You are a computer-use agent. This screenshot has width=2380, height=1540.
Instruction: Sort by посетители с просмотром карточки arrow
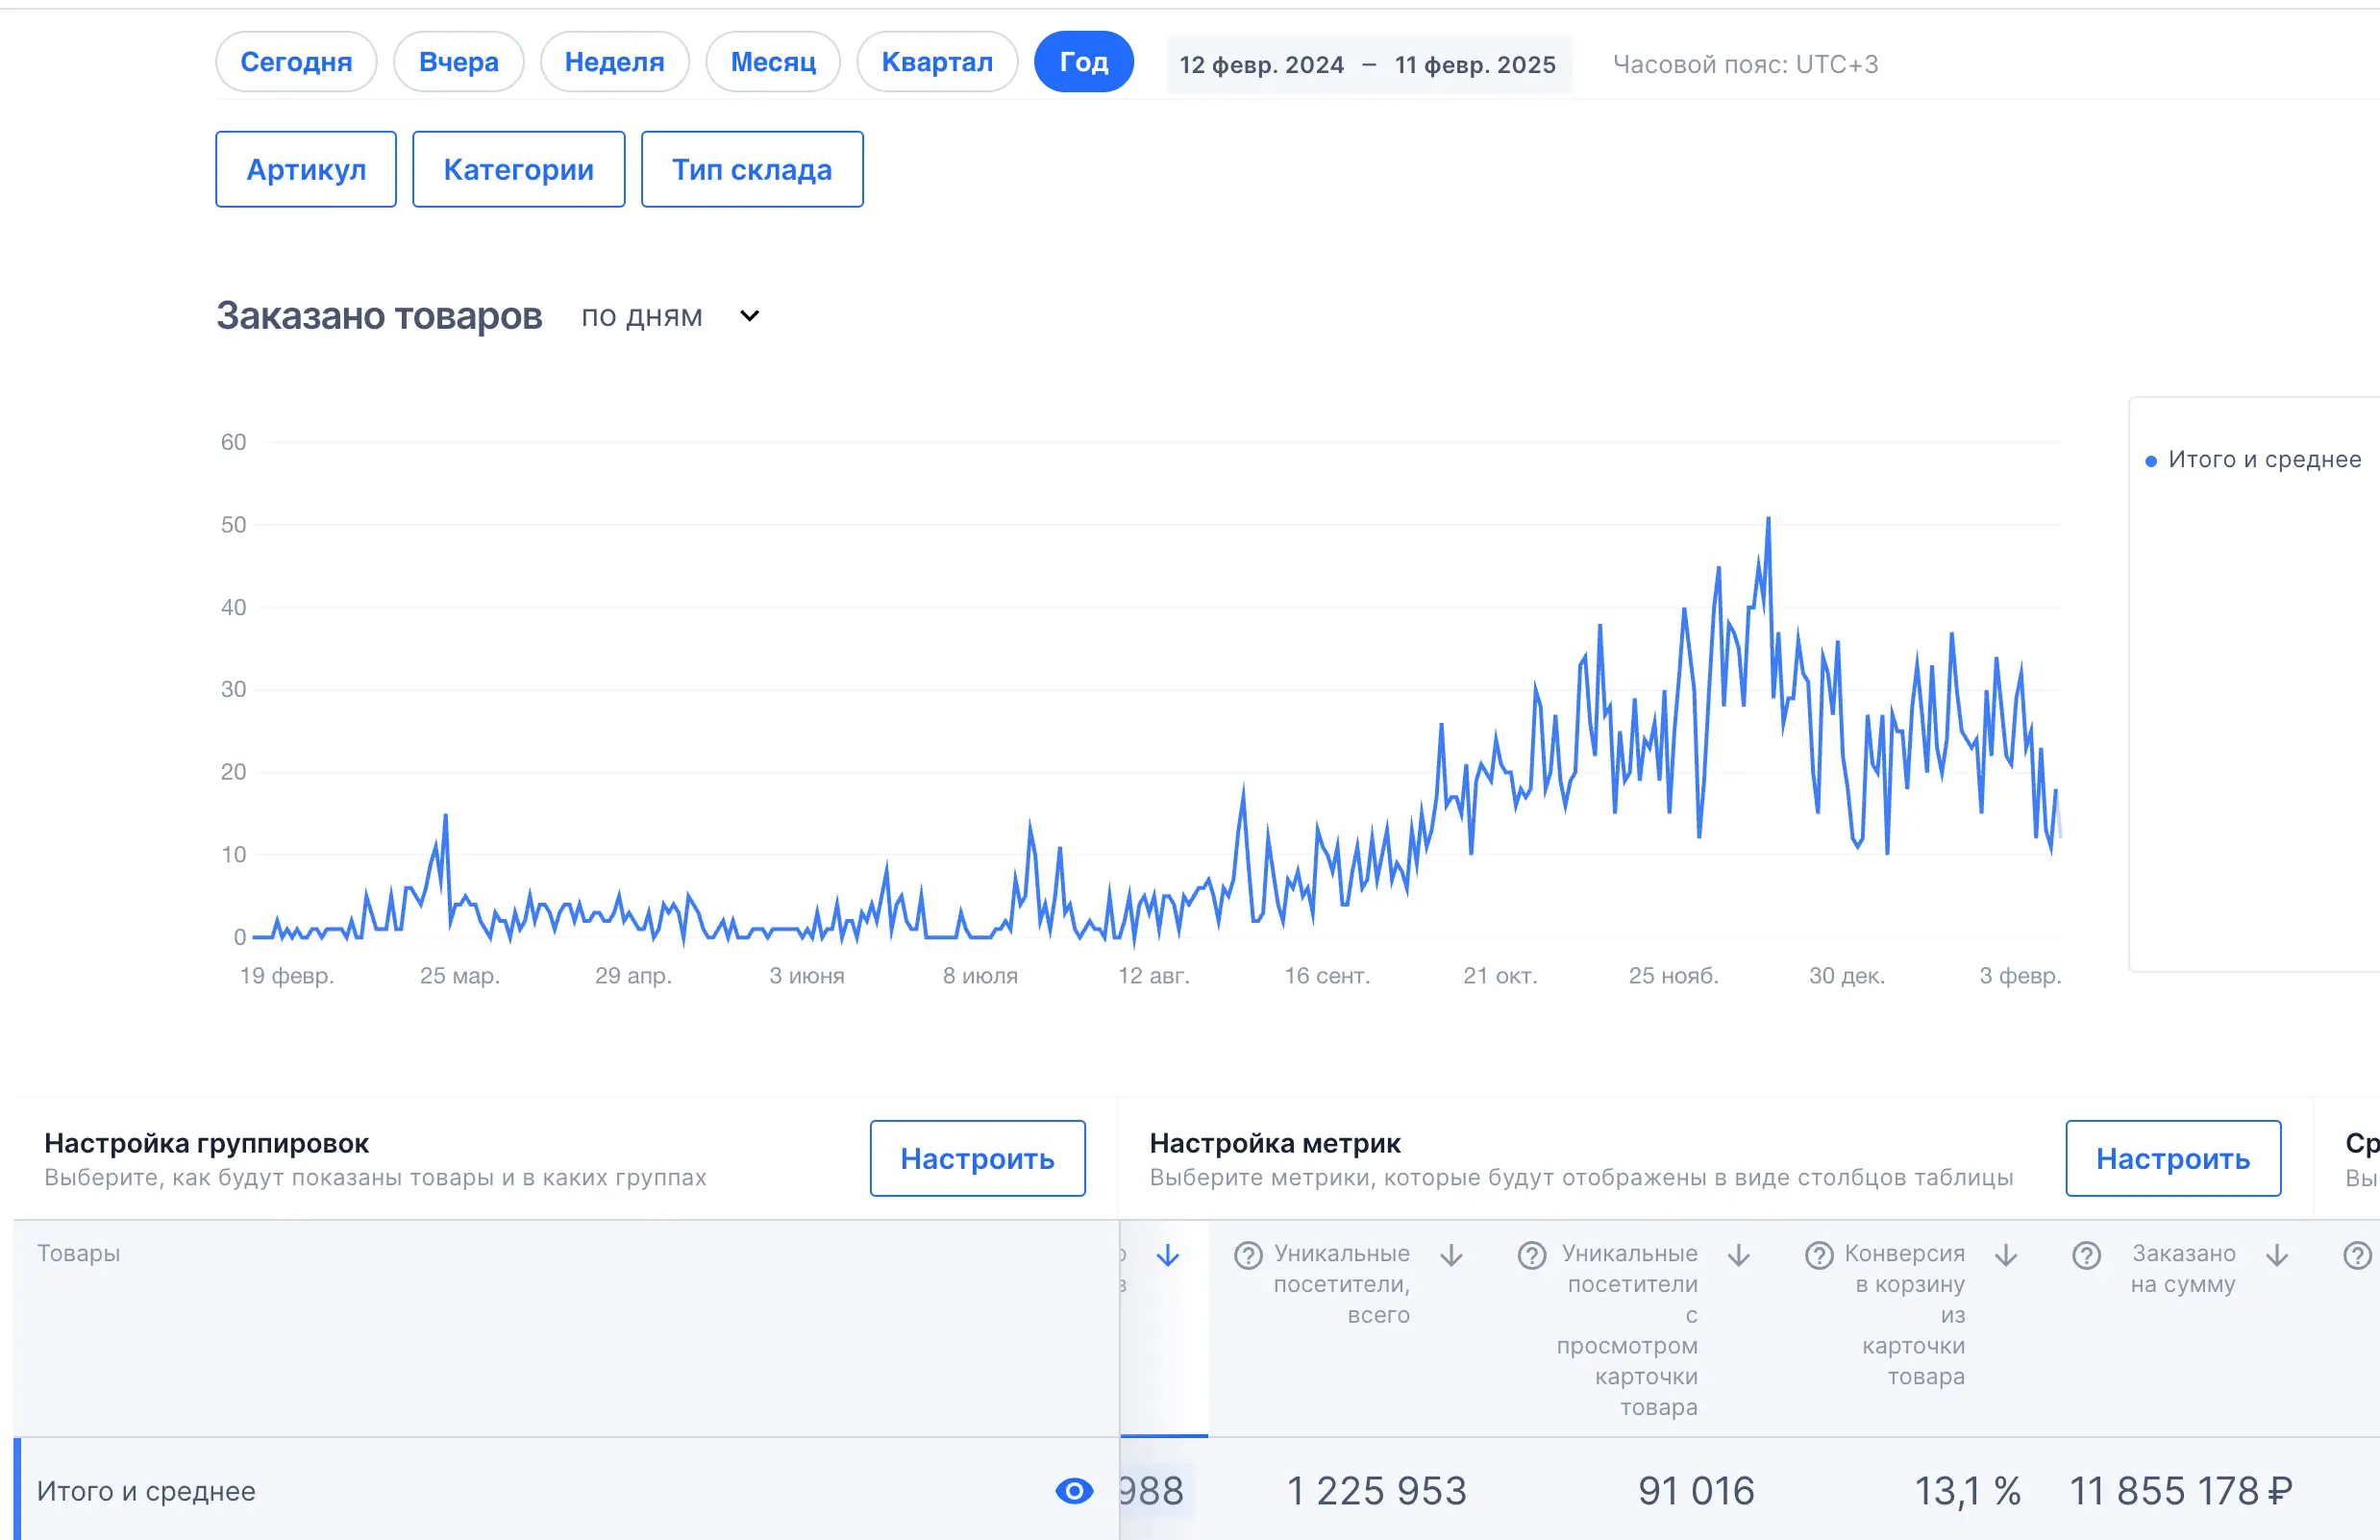[1738, 1255]
